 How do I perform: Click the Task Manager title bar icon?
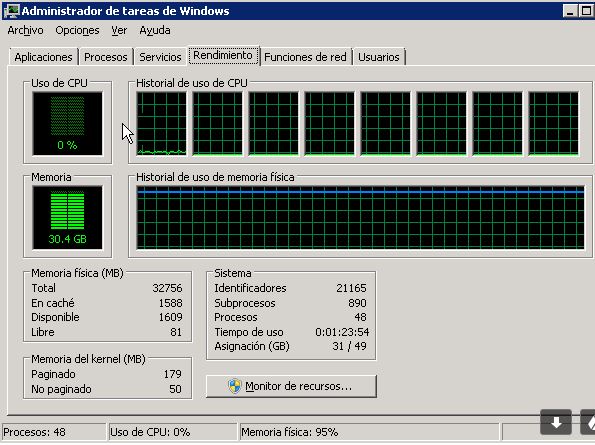click(11, 11)
